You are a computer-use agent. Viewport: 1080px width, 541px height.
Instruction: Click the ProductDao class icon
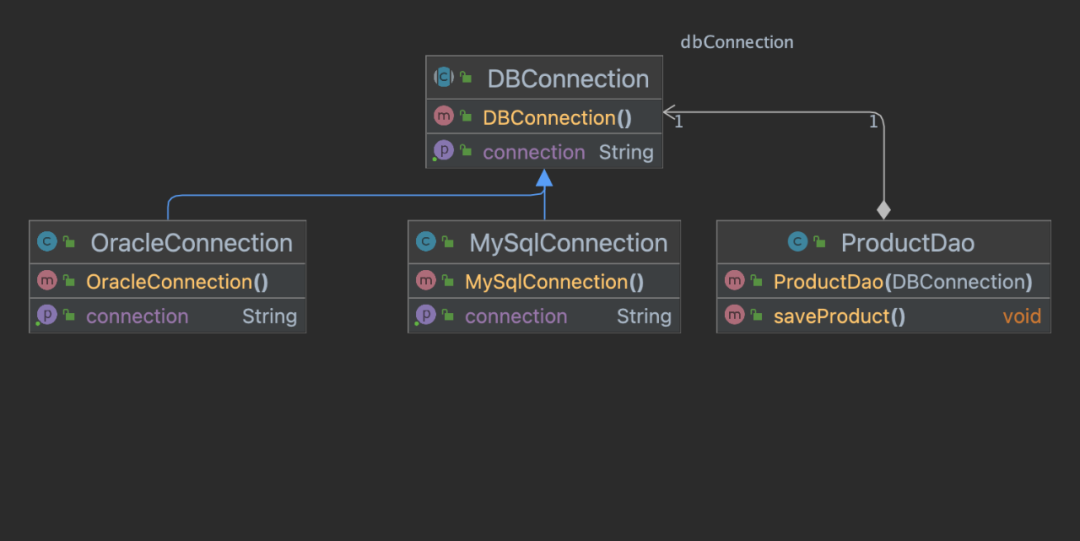[x=798, y=241]
